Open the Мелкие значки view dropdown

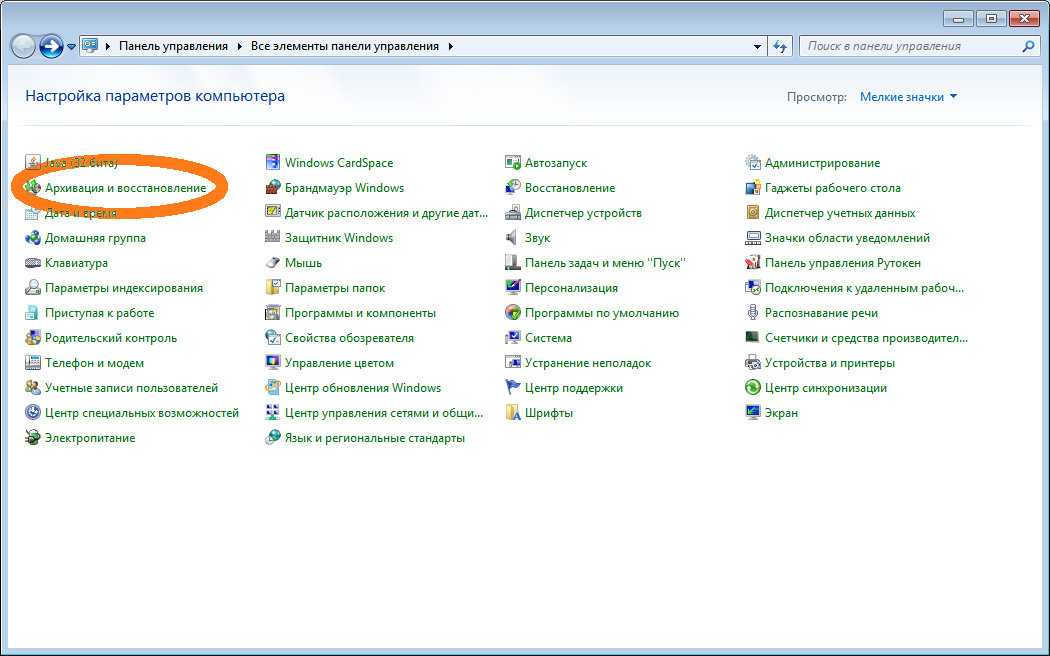point(908,97)
